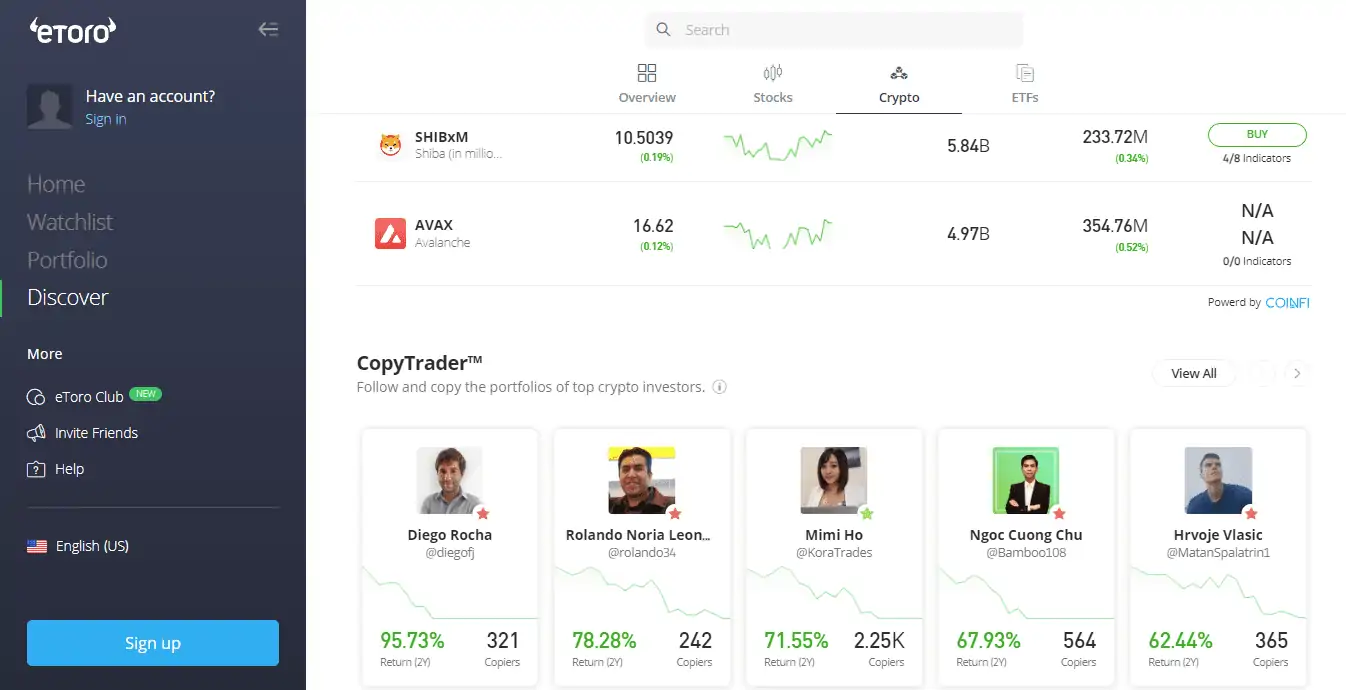Viewport: 1346px width, 690px height.
Task: Open the Help link
Action: (69, 469)
